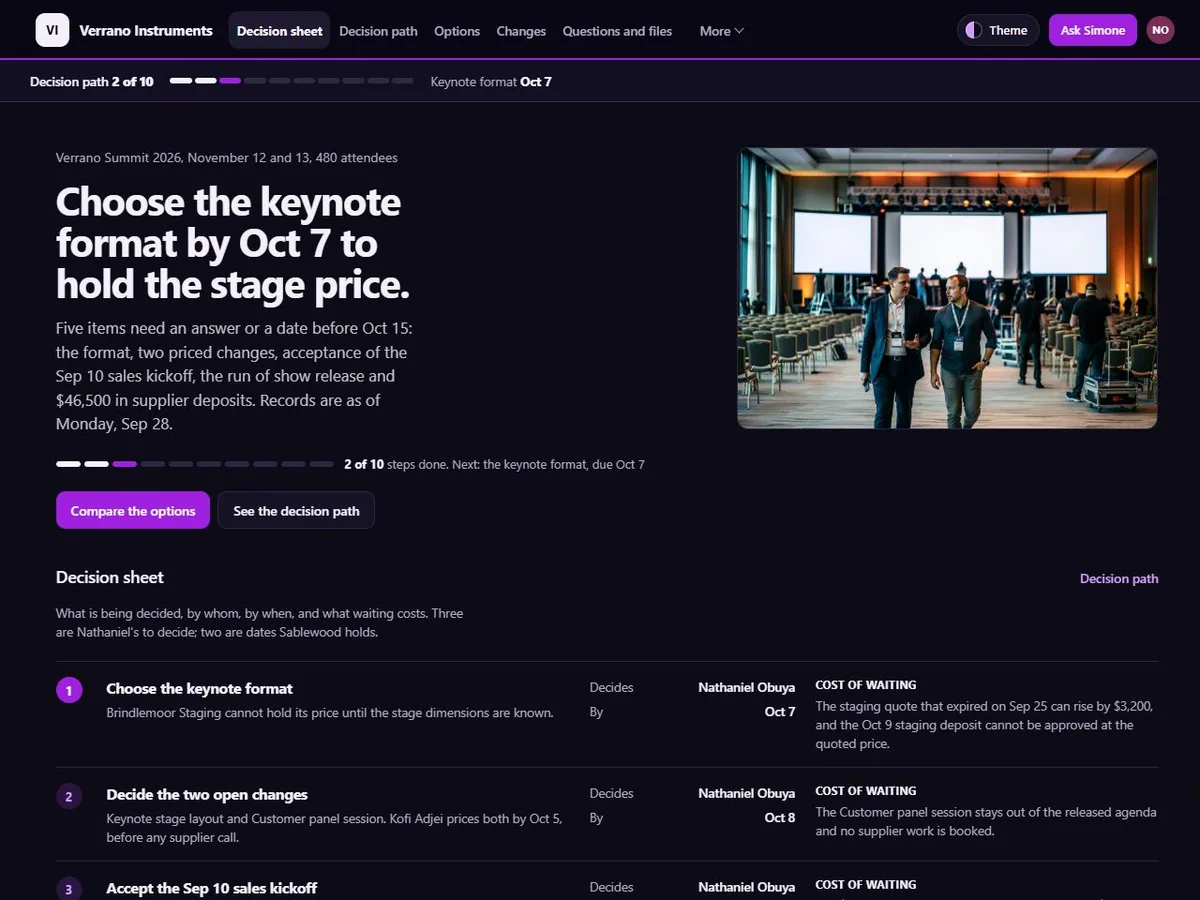
Task: Click the progress bar beside "2 of 10 steps done"
Action: 195,464
